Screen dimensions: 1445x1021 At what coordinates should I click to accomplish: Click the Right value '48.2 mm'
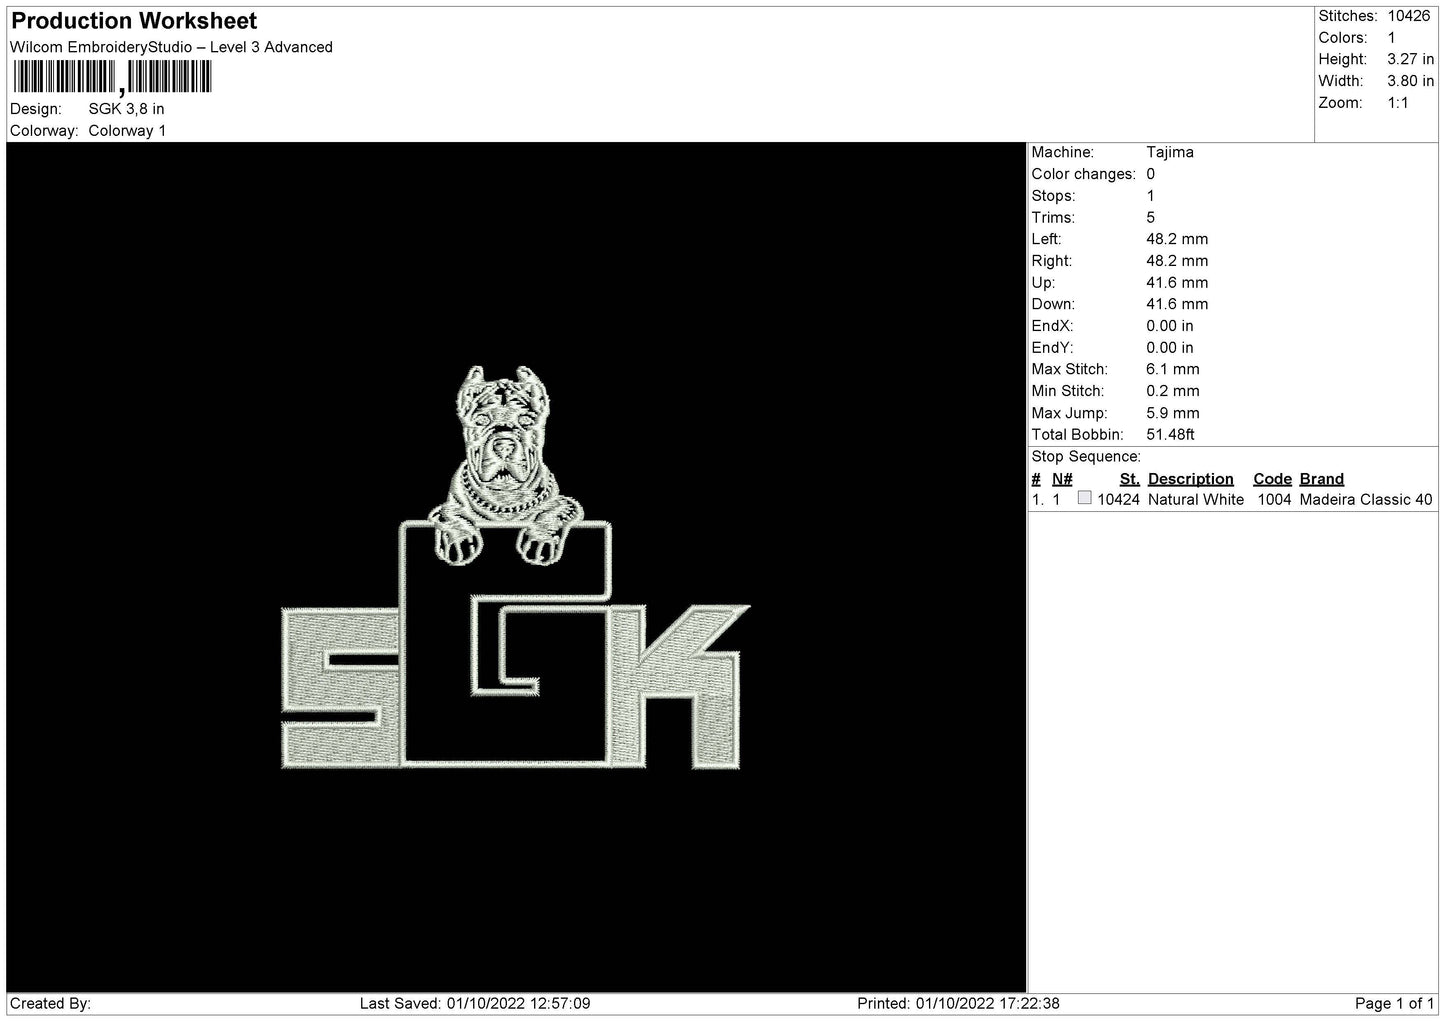[x=1177, y=261]
